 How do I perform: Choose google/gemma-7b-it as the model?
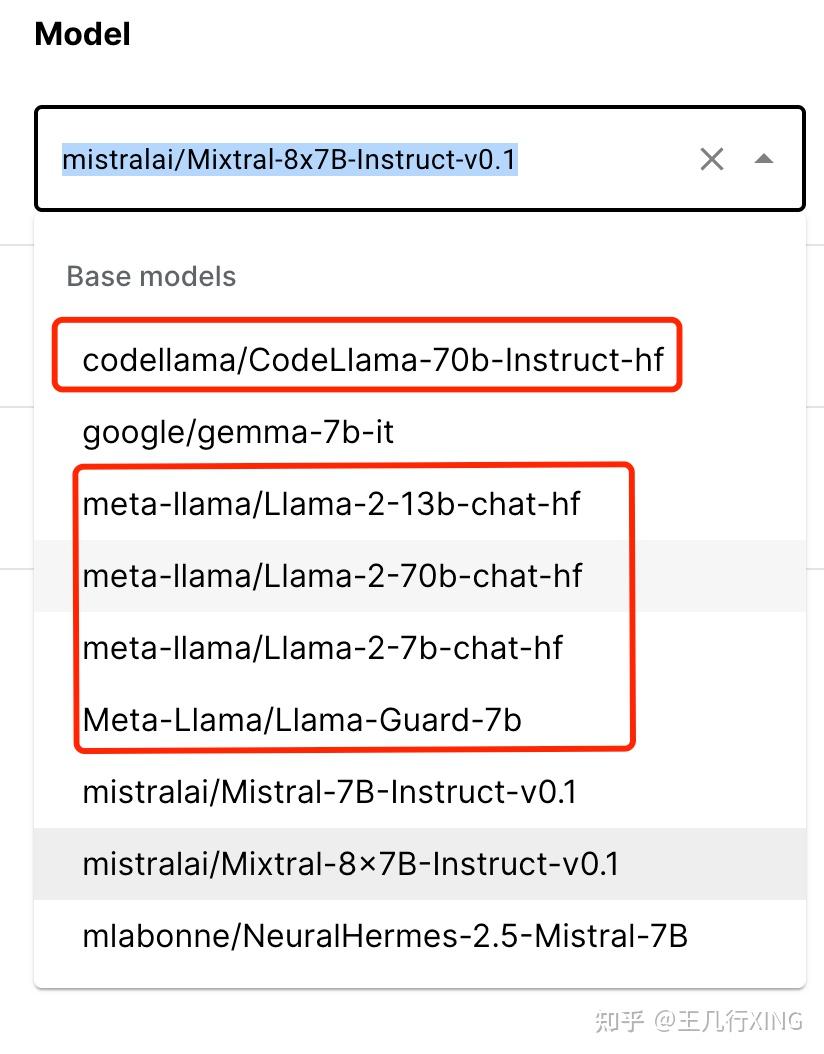(x=236, y=432)
